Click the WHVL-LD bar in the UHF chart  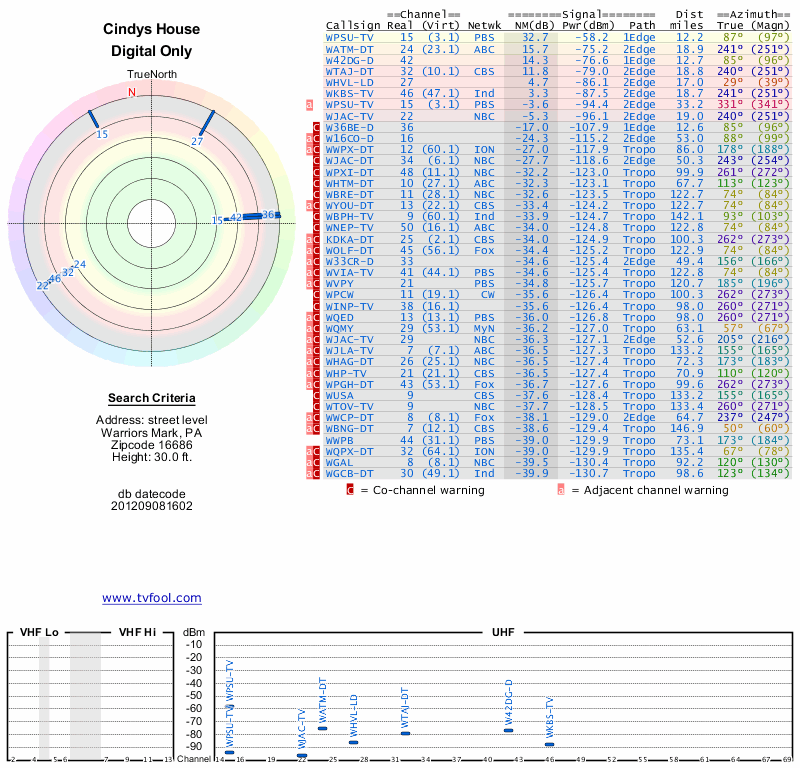(x=354, y=742)
